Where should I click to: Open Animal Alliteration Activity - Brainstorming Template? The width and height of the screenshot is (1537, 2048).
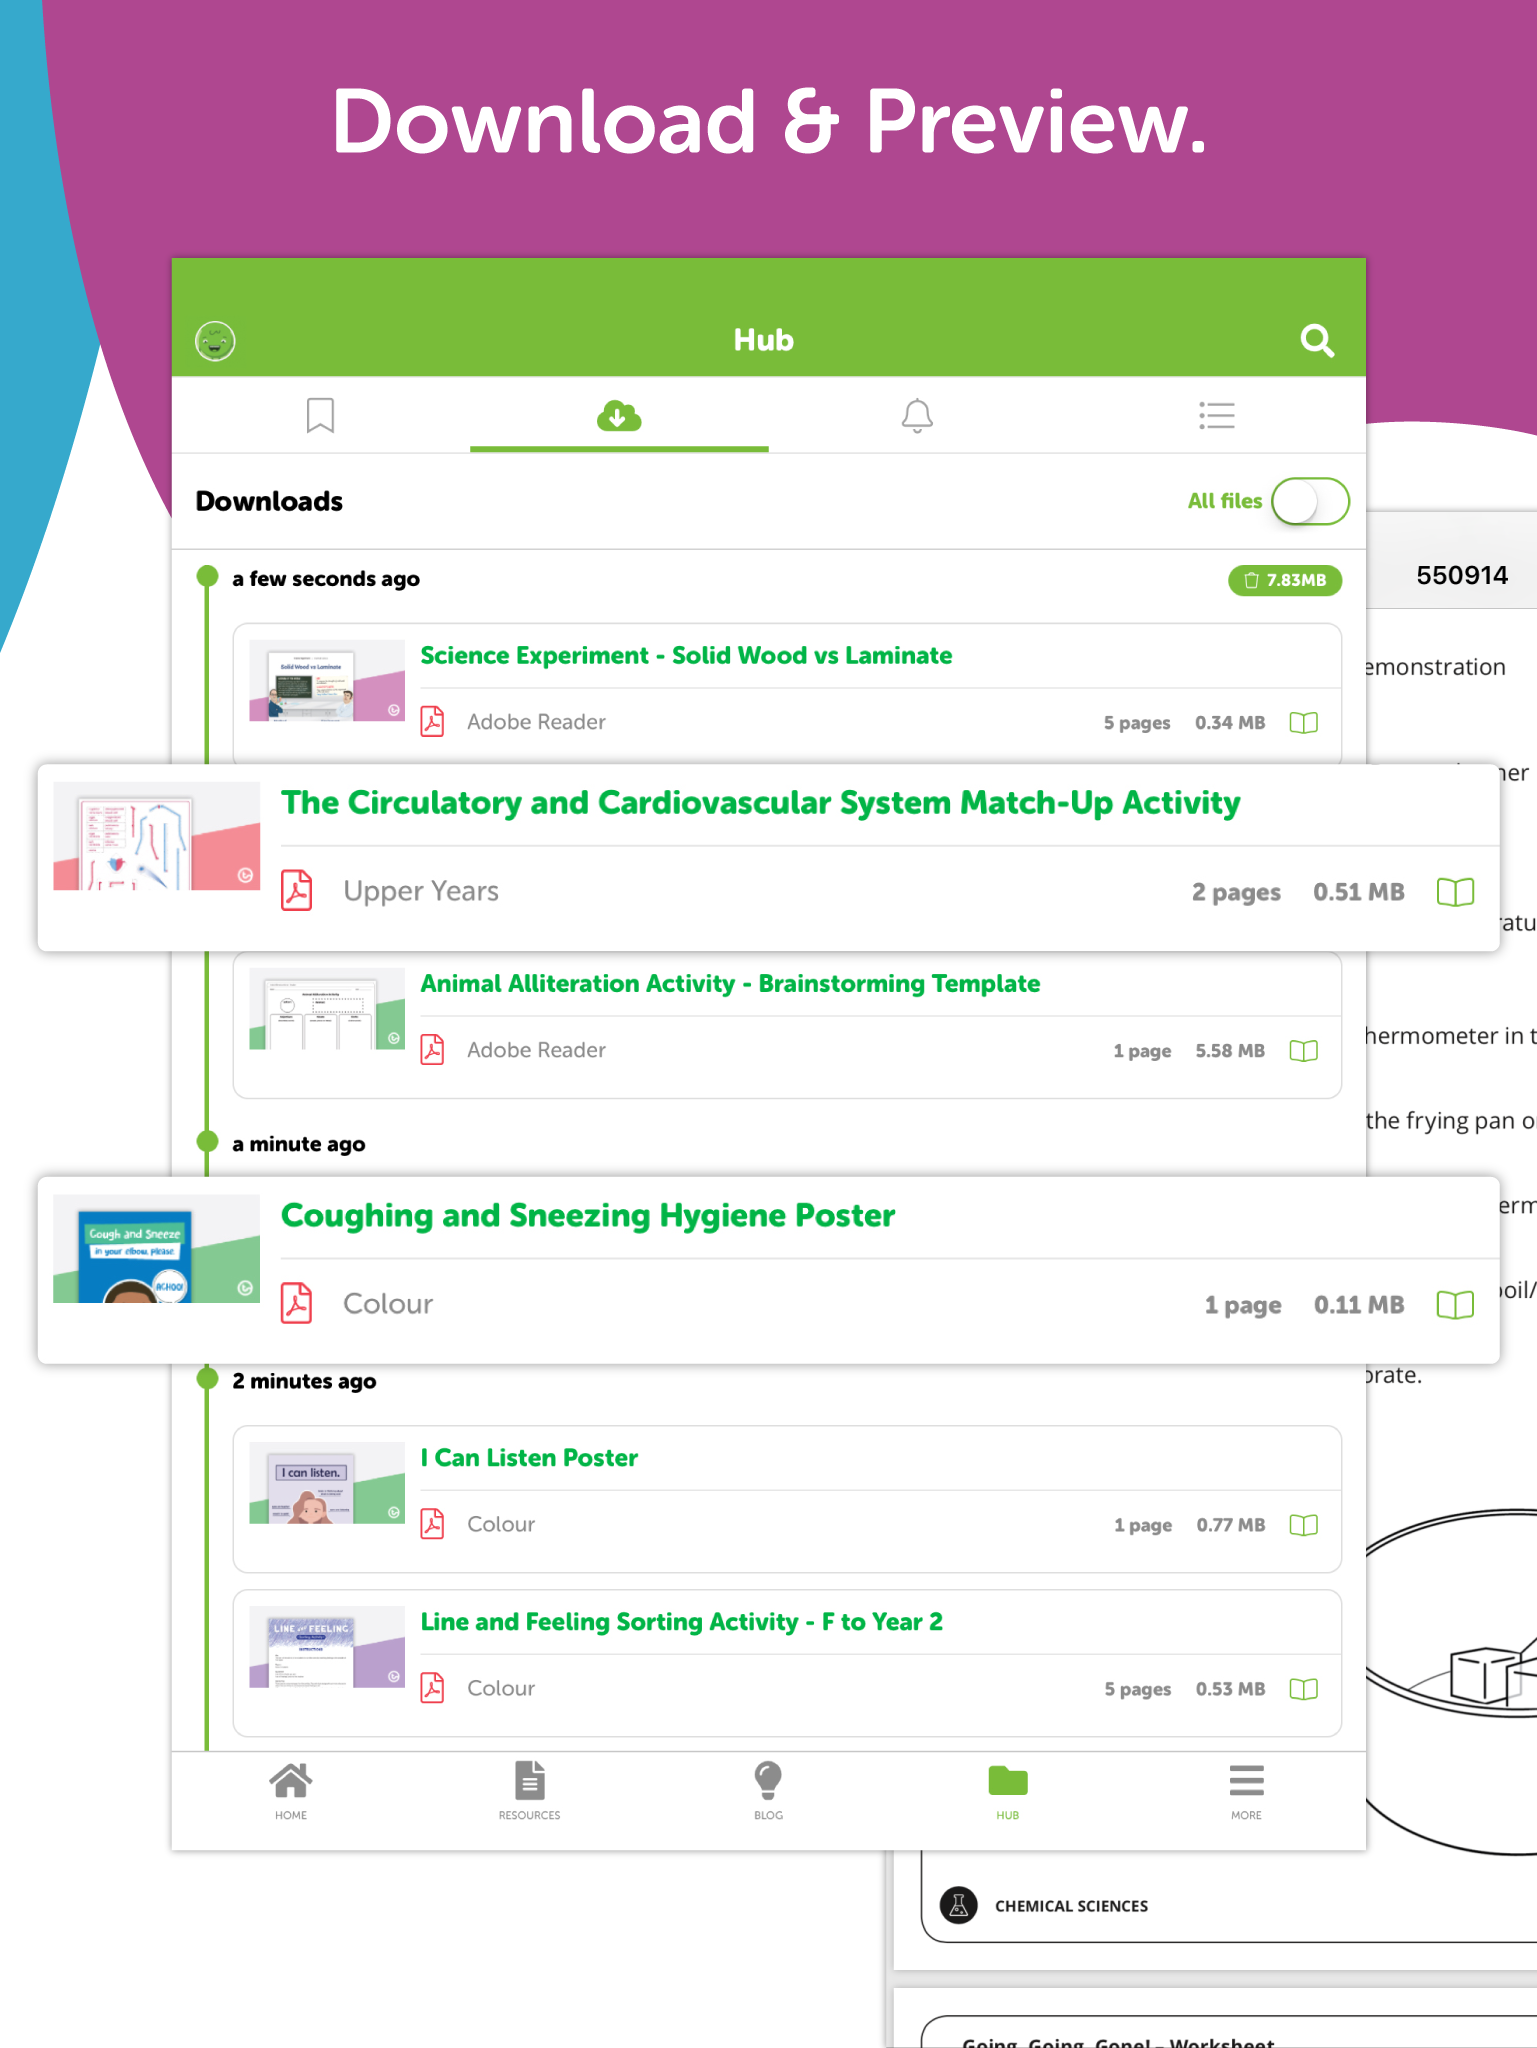(730, 984)
